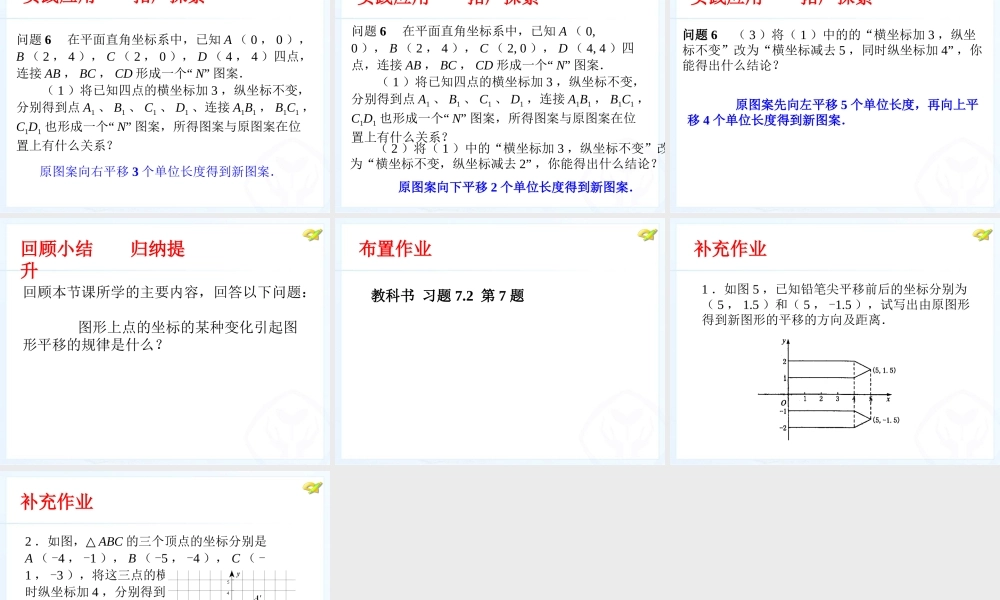The height and width of the screenshot is (600, 1000).
Task: Click text 得到新图形的平移的方向及距离
Action: (794, 319)
